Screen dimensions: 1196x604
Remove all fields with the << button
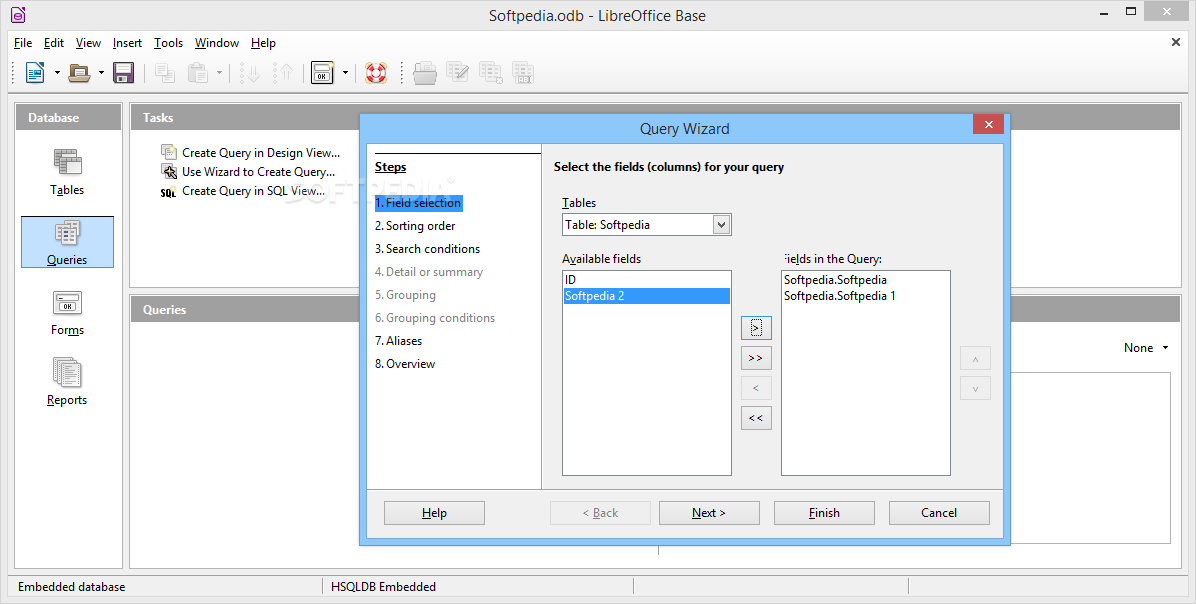pyautogui.click(x=756, y=418)
